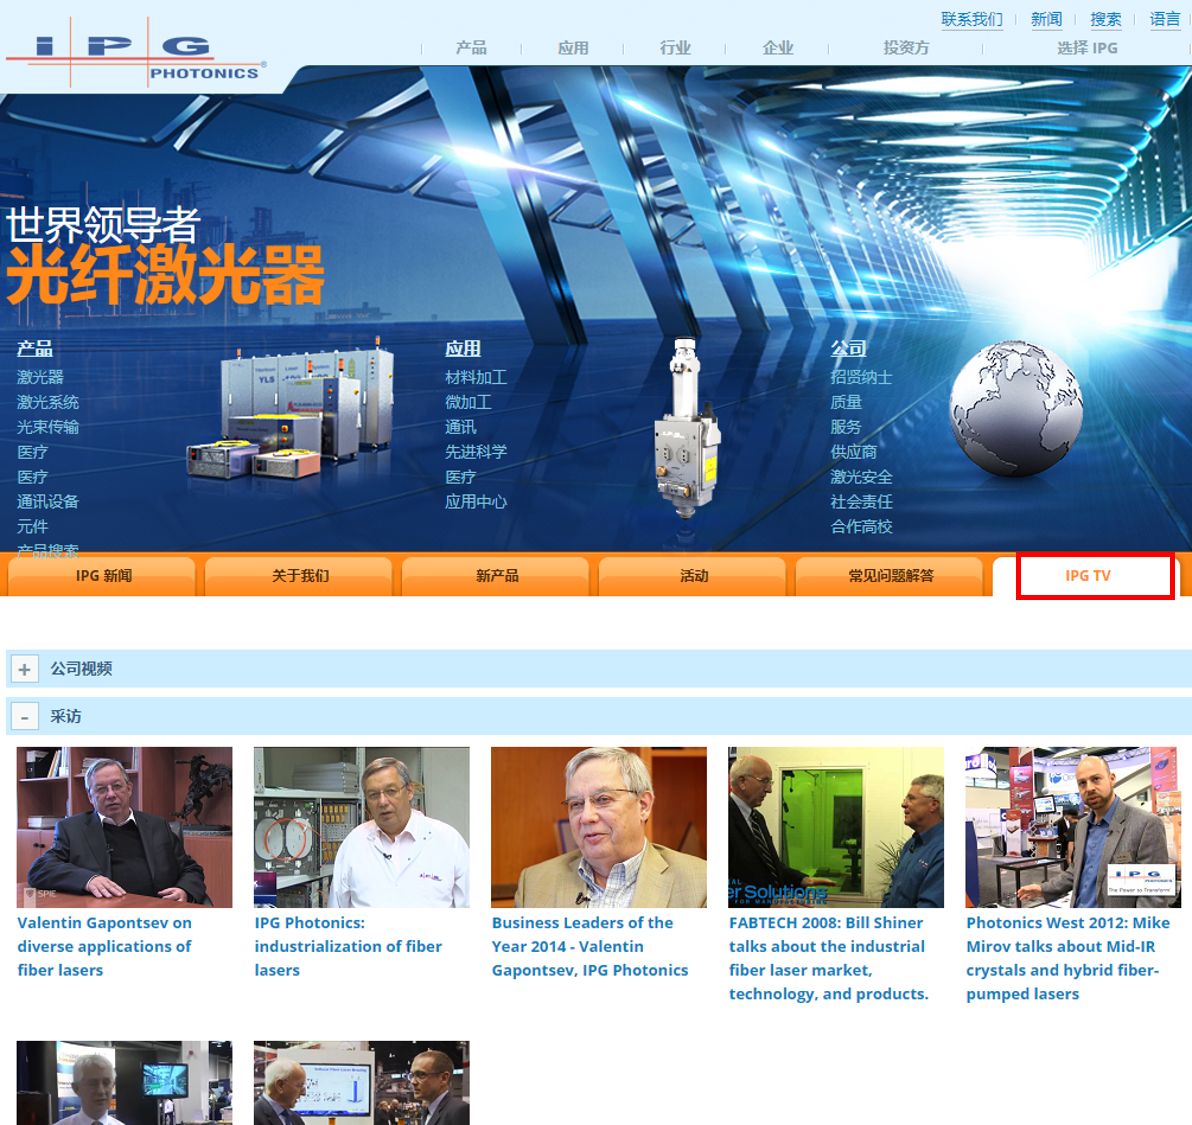Switch to the IPG 新闻 tab
Screen dimensions: 1192x1125
[x=103, y=576]
